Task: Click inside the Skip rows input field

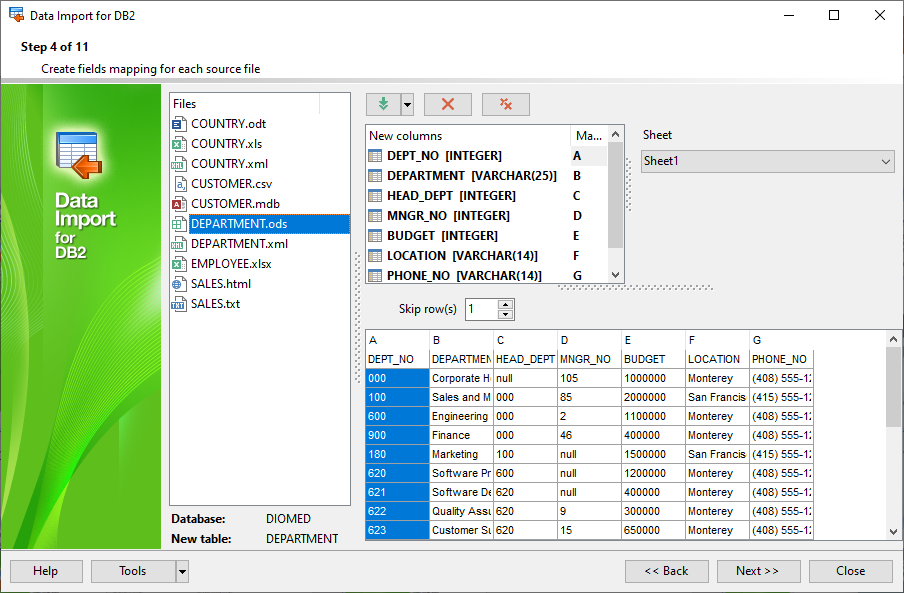Action: [x=480, y=310]
